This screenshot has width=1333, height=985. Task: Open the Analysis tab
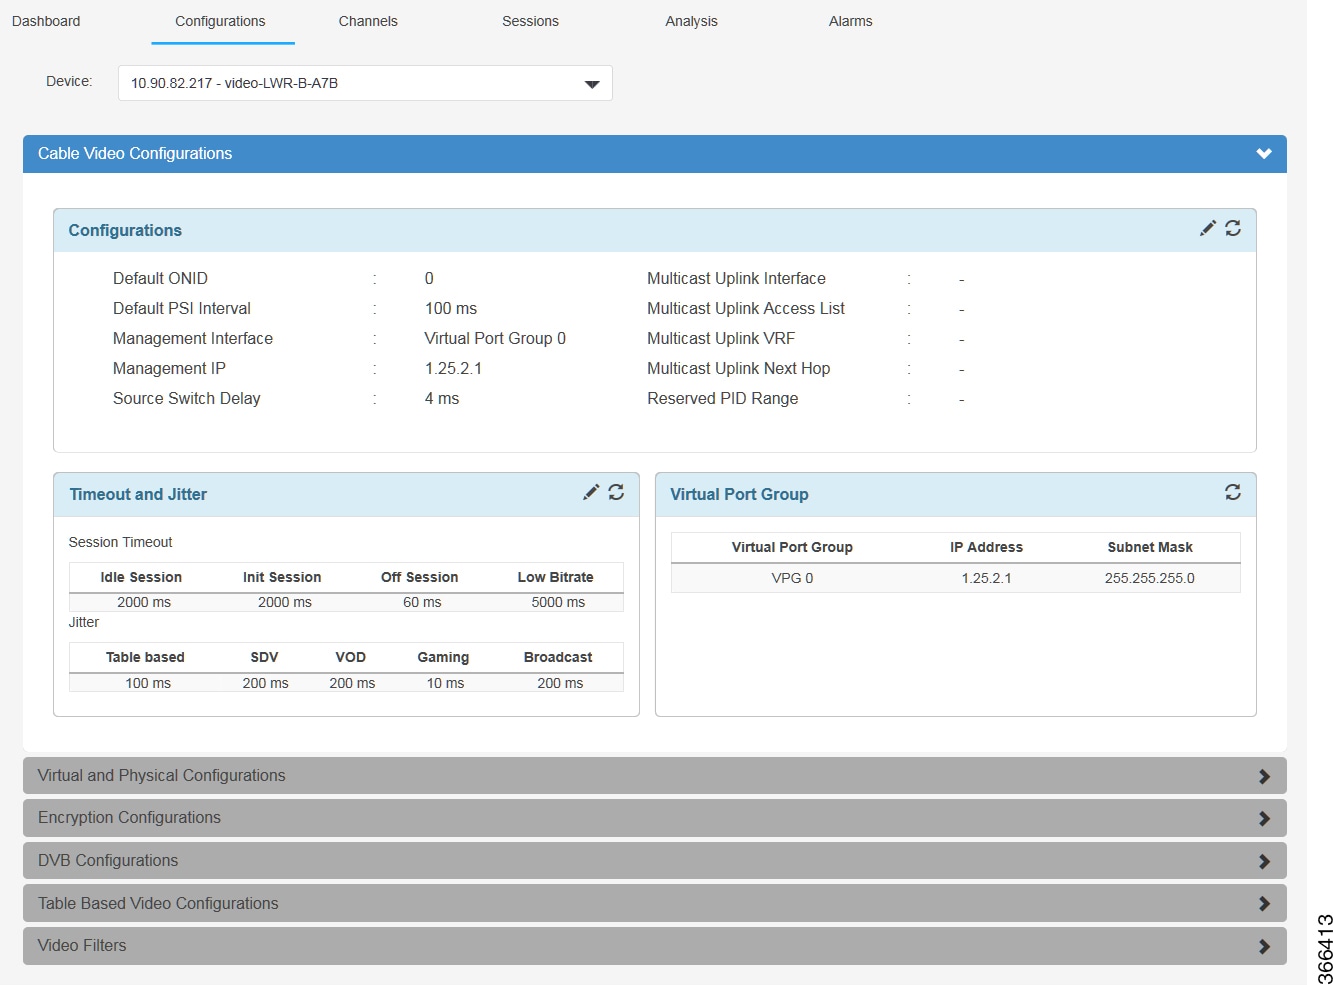point(690,20)
